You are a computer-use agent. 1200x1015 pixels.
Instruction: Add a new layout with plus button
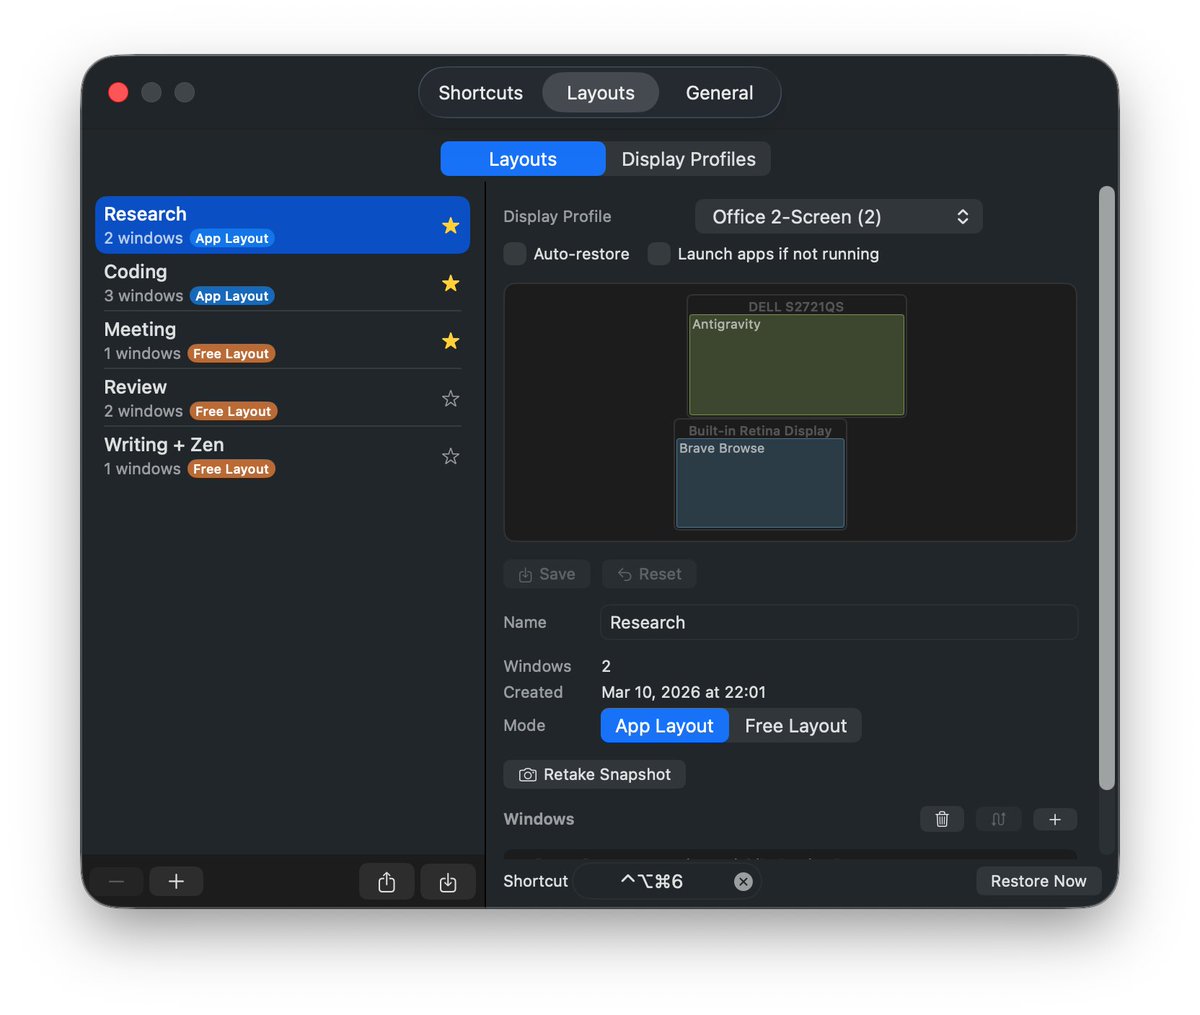(176, 881)
